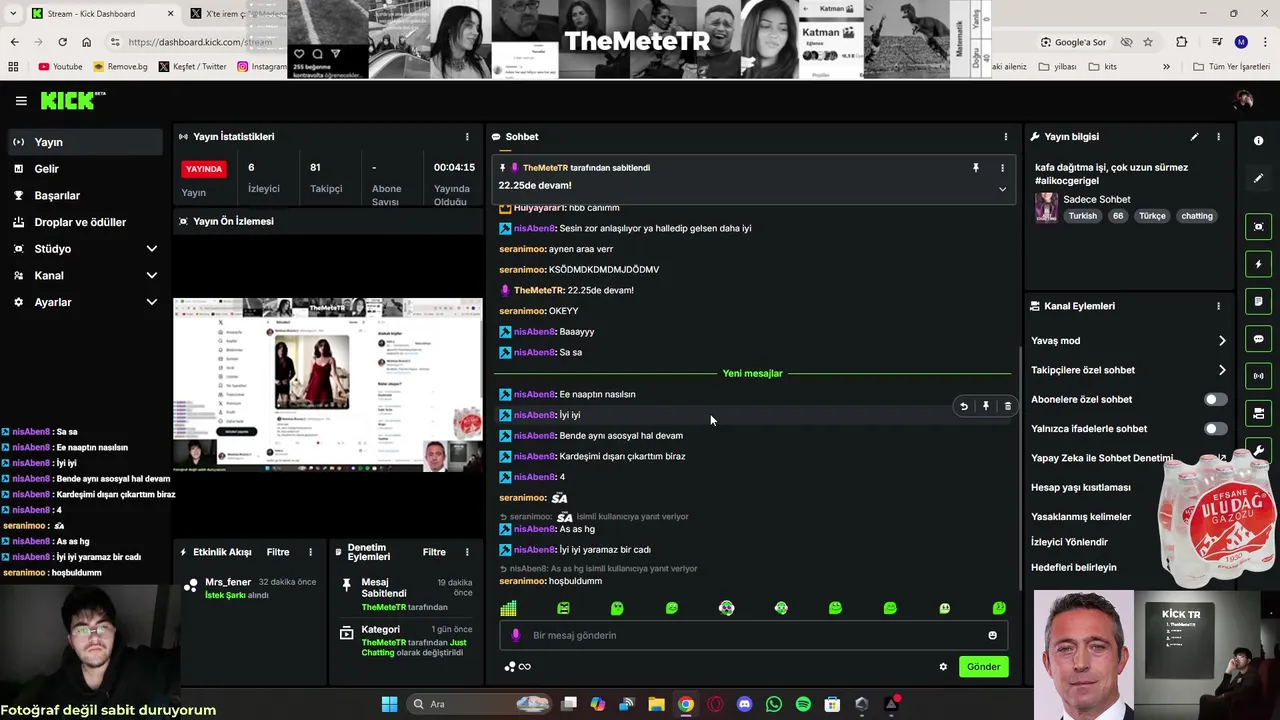
Task: Open Filtre in Denetim Eylemleri panel
Action: pos(434,552)
